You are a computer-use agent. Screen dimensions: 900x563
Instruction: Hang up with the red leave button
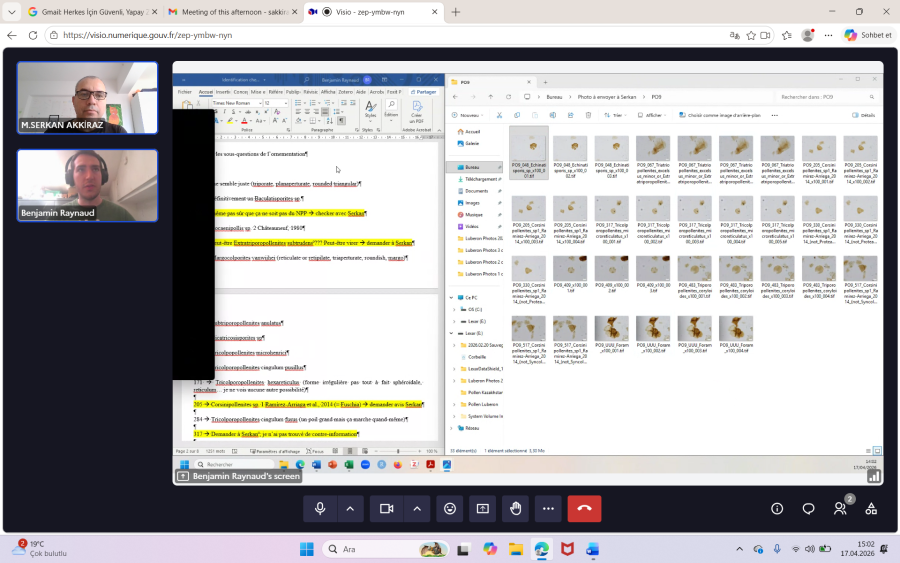click(584, 508)
